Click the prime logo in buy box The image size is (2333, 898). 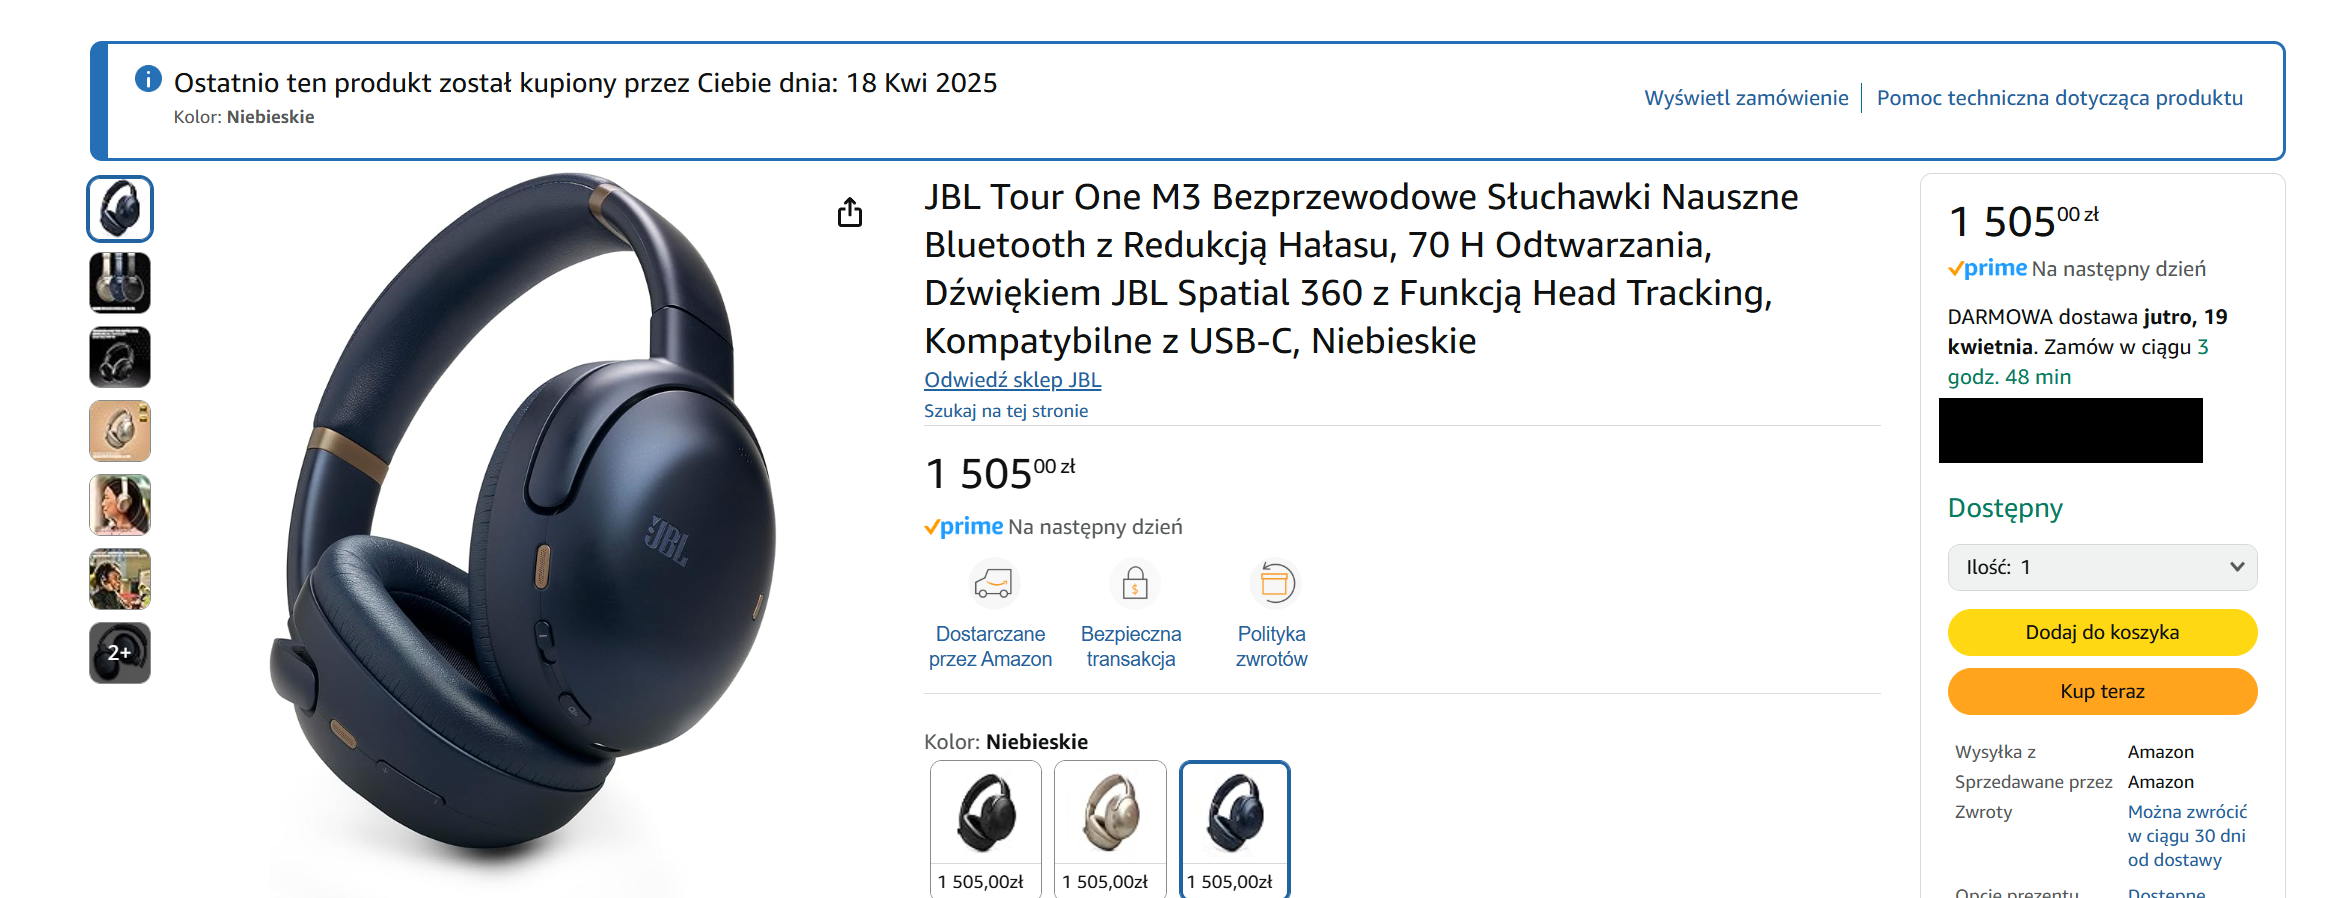(1987, 269)
